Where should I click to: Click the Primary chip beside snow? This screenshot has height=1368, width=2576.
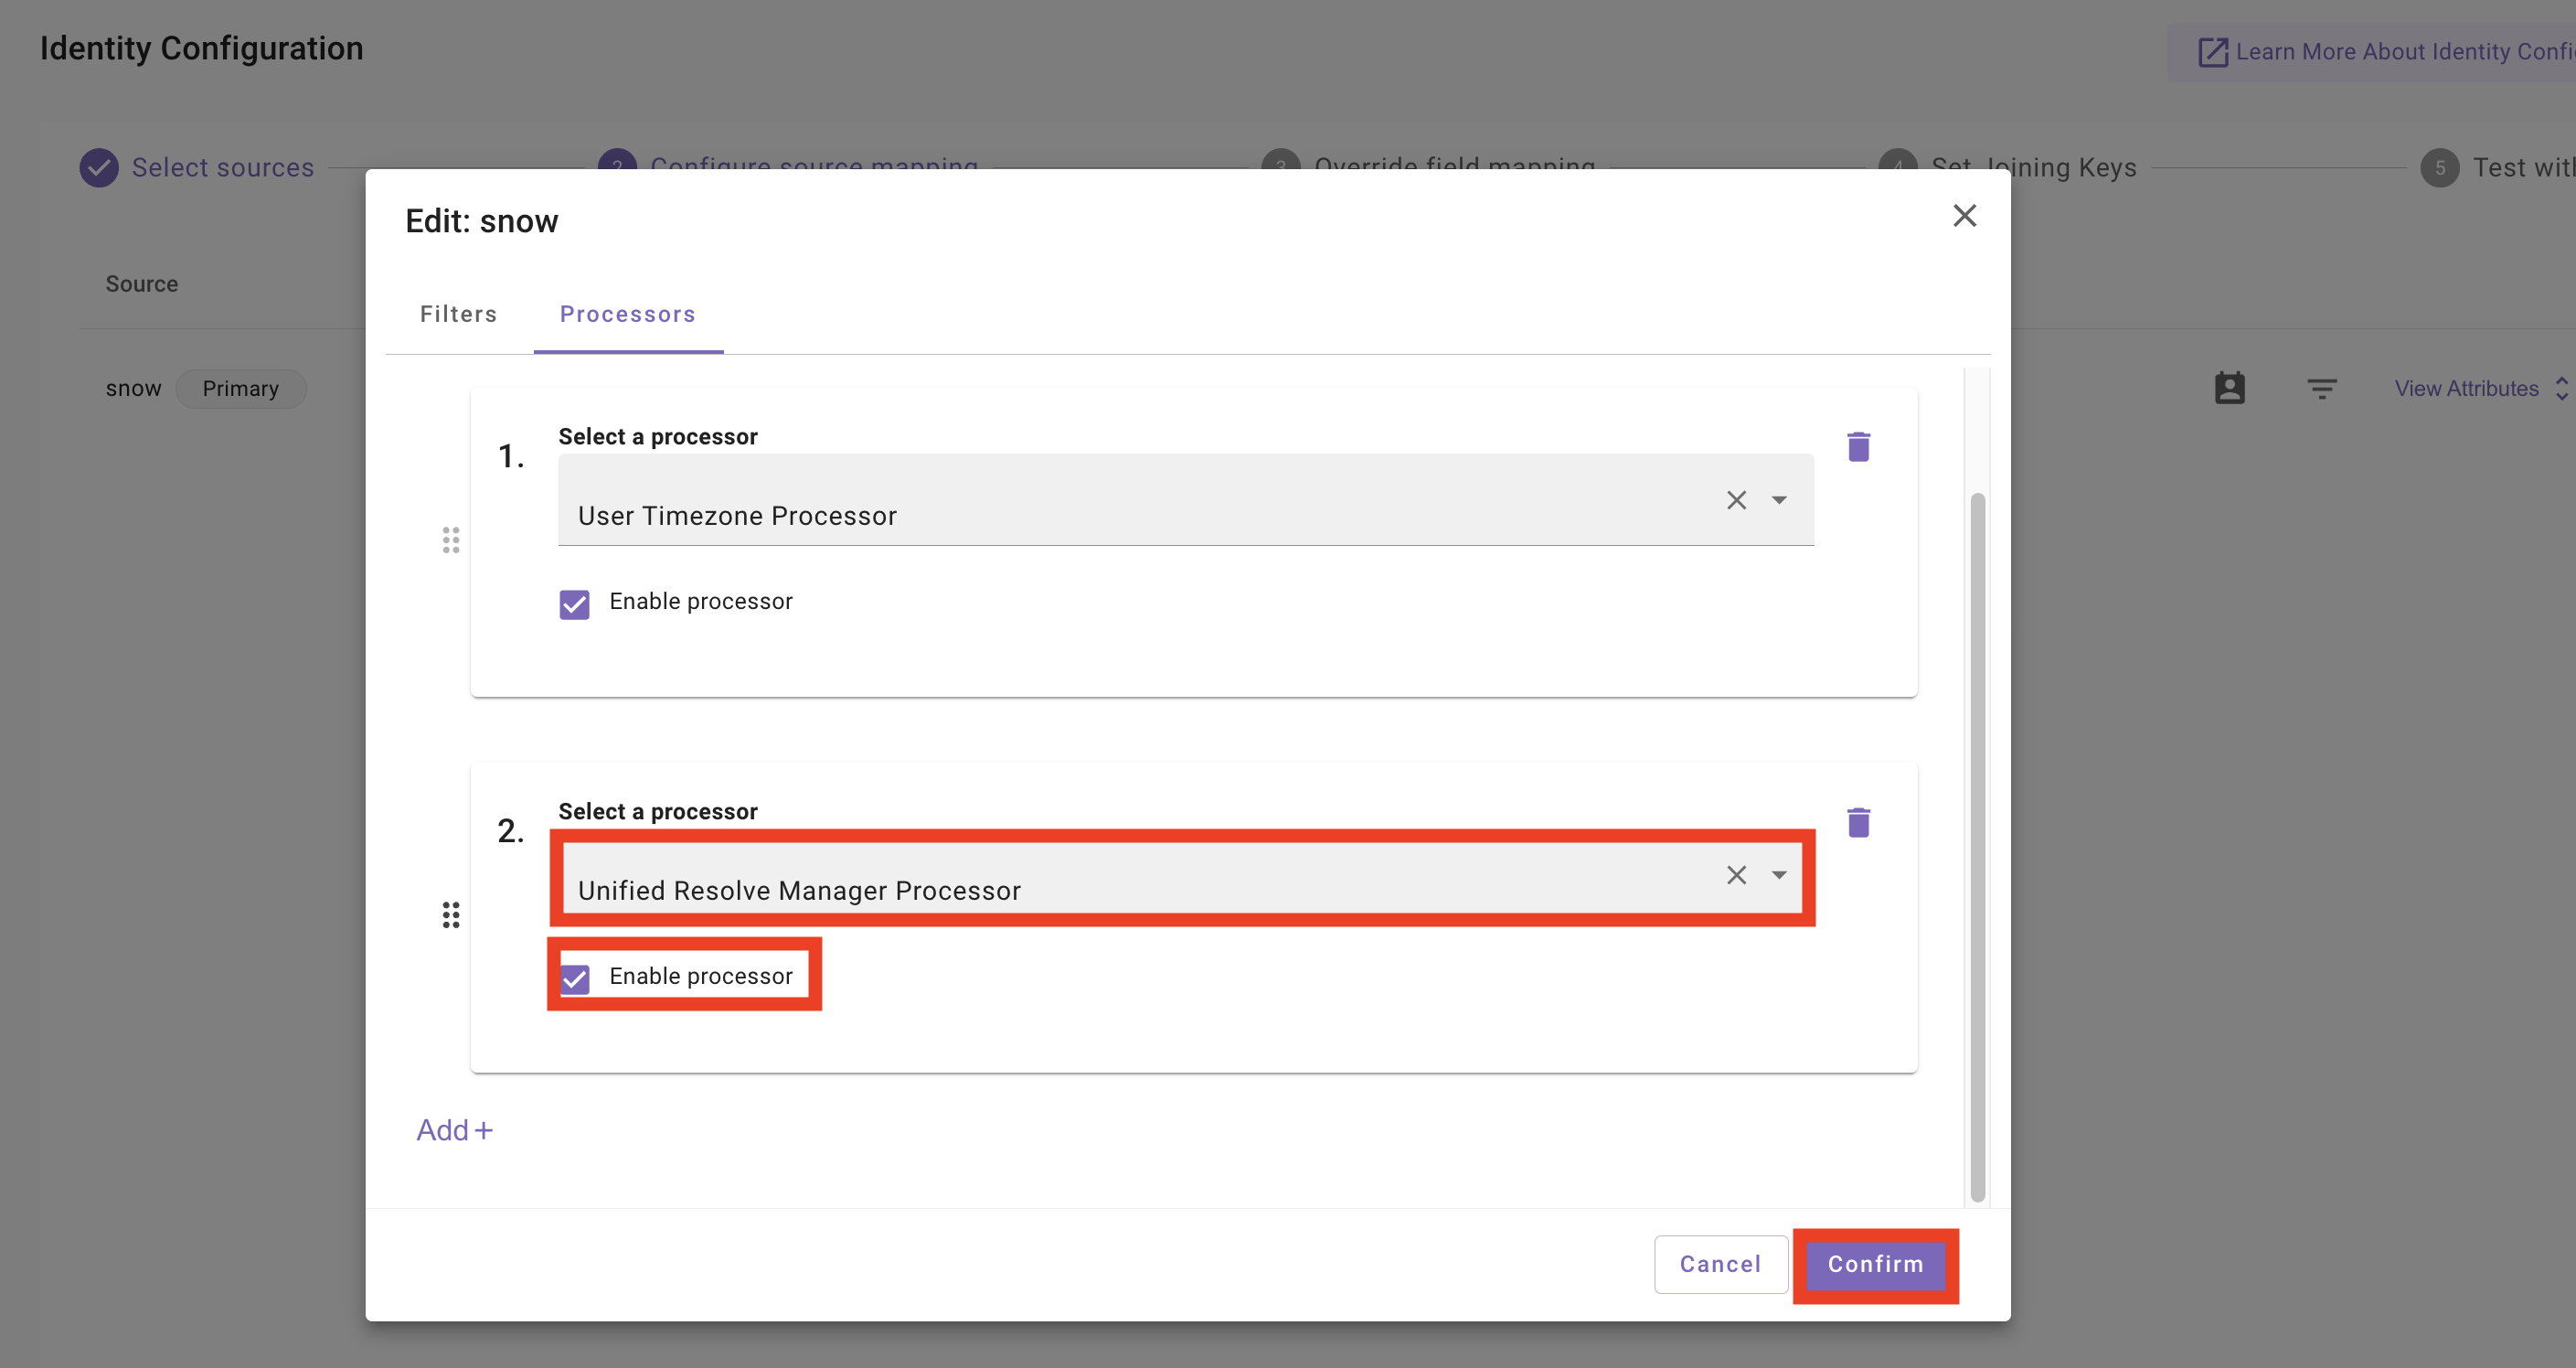pos(240,388)
